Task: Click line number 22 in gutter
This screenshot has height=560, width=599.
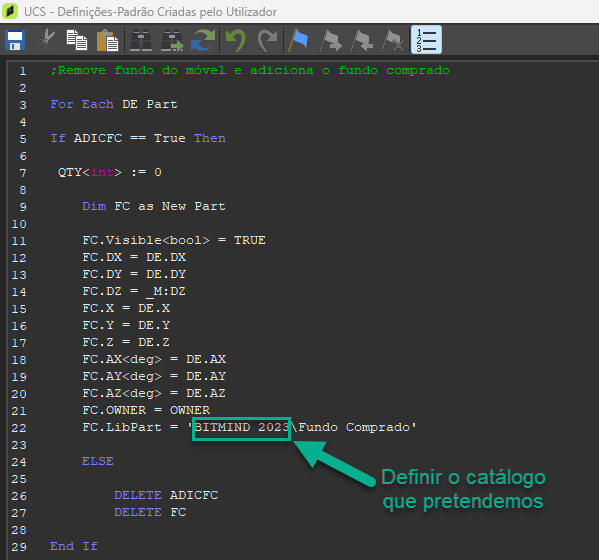Action: coord(19,428)
